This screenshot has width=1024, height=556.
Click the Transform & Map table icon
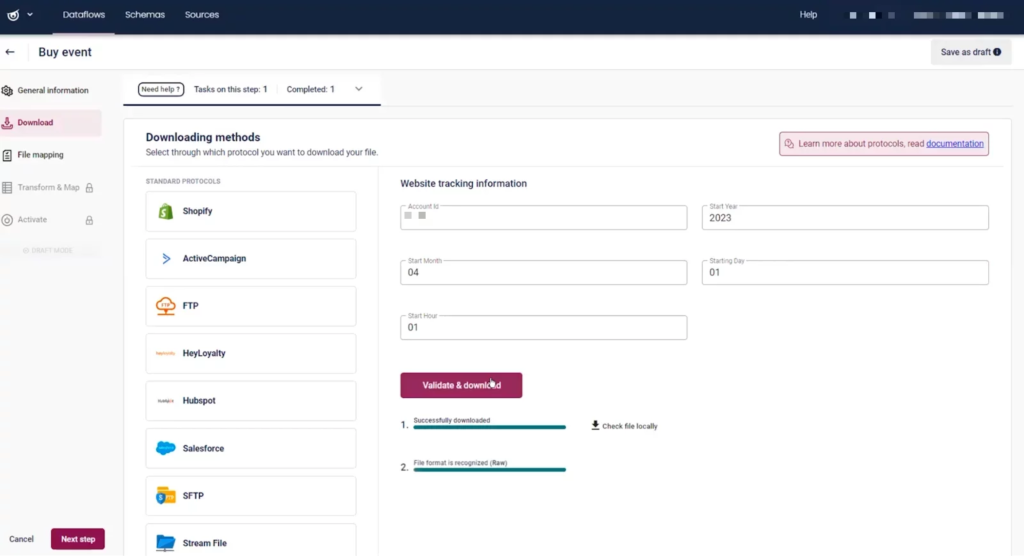point(7,188)
